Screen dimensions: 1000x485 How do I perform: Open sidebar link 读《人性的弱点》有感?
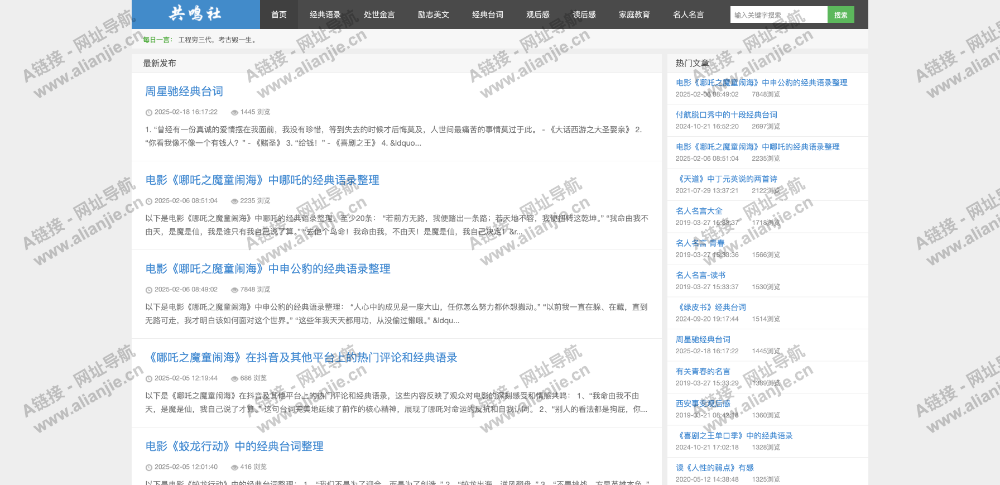click(714, 468)
